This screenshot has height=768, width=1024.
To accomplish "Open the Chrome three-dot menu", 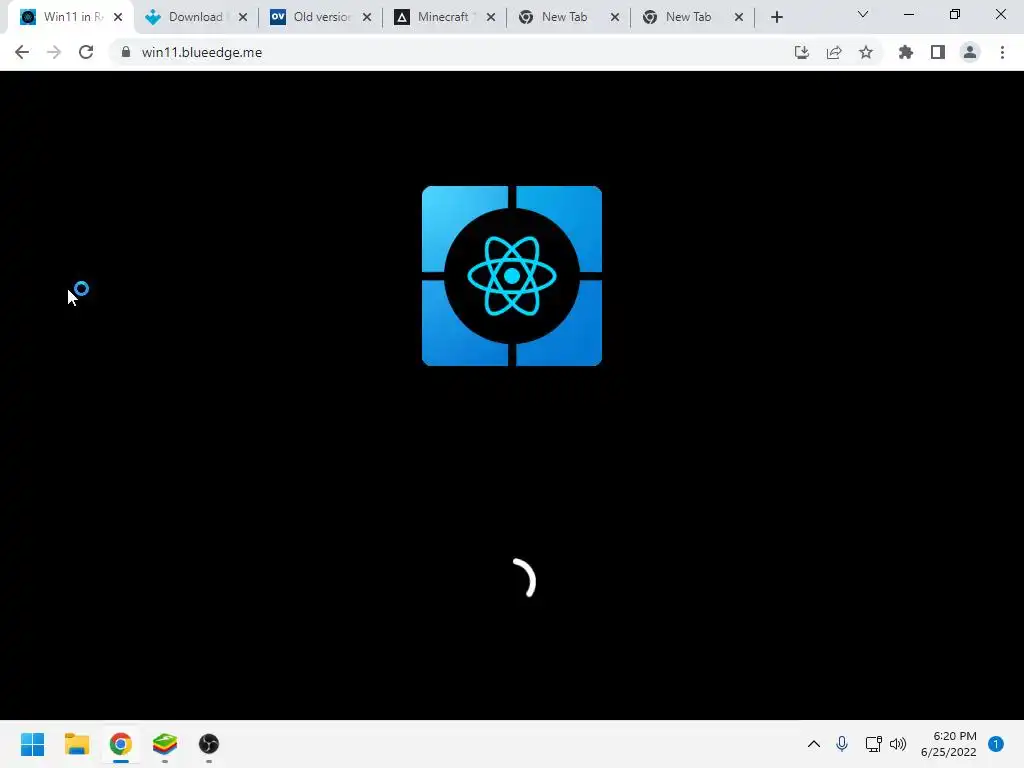I will (x=1002, y=52).
